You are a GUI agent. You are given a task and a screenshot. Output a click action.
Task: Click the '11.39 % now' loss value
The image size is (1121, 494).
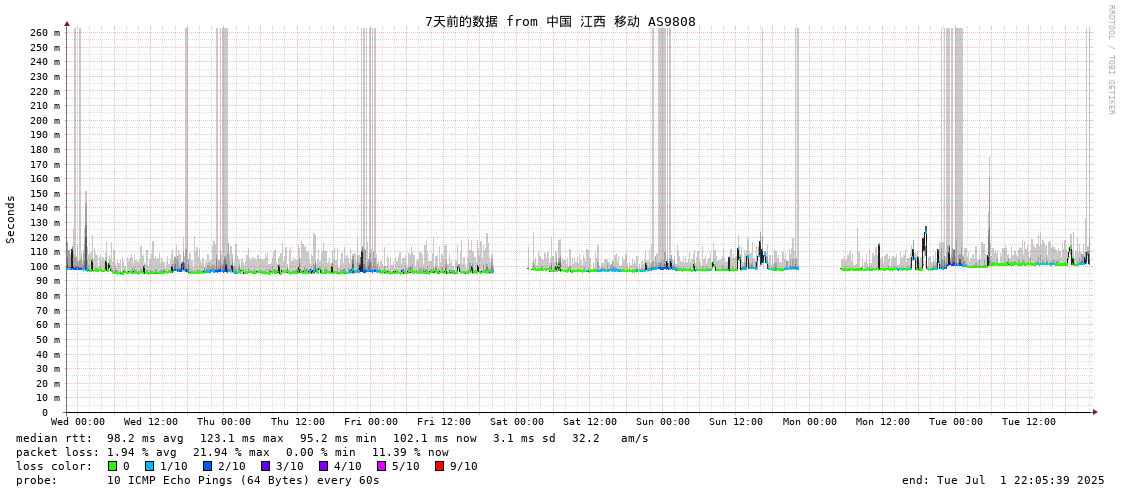[410, 453]
